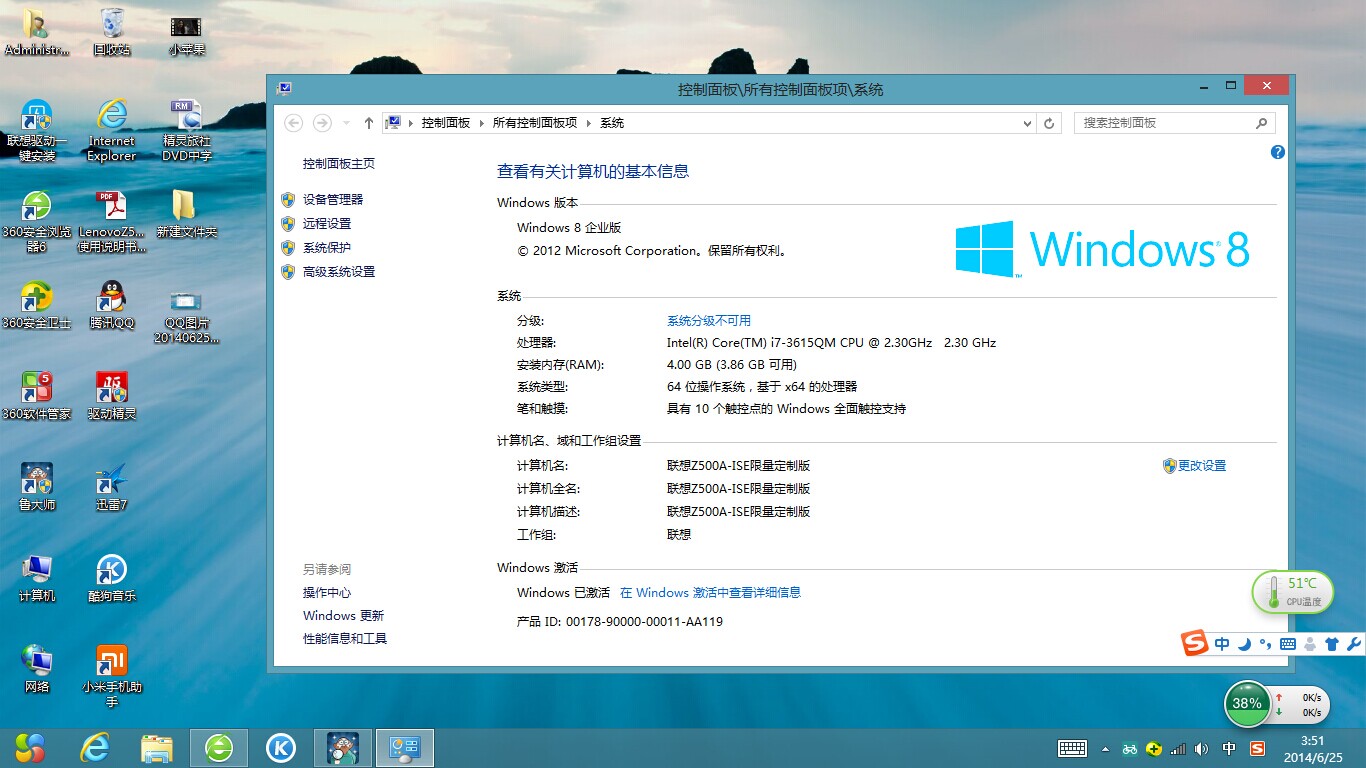1366x768 pixels.
Task: Expand the address bar history dropdown
Action: 1027,123
